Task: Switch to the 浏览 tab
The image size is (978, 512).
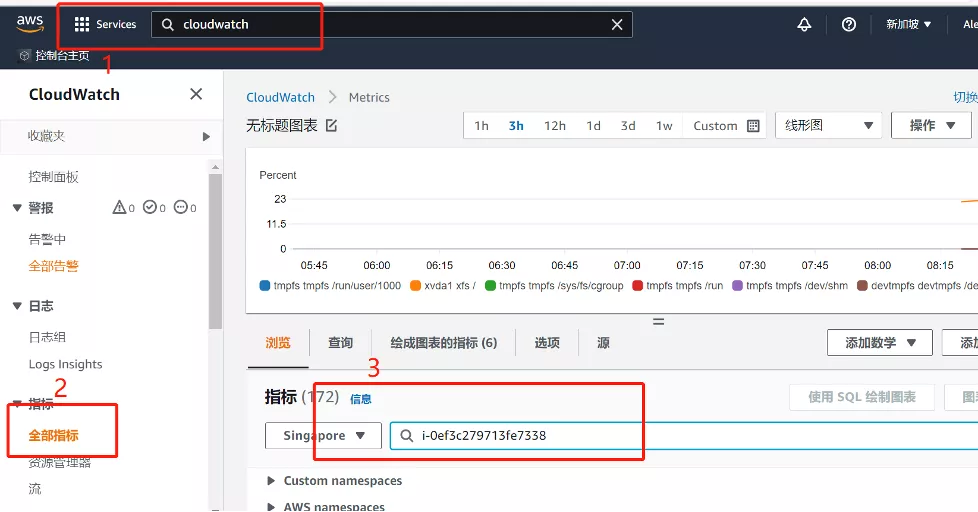Action: tap(278, 343)
